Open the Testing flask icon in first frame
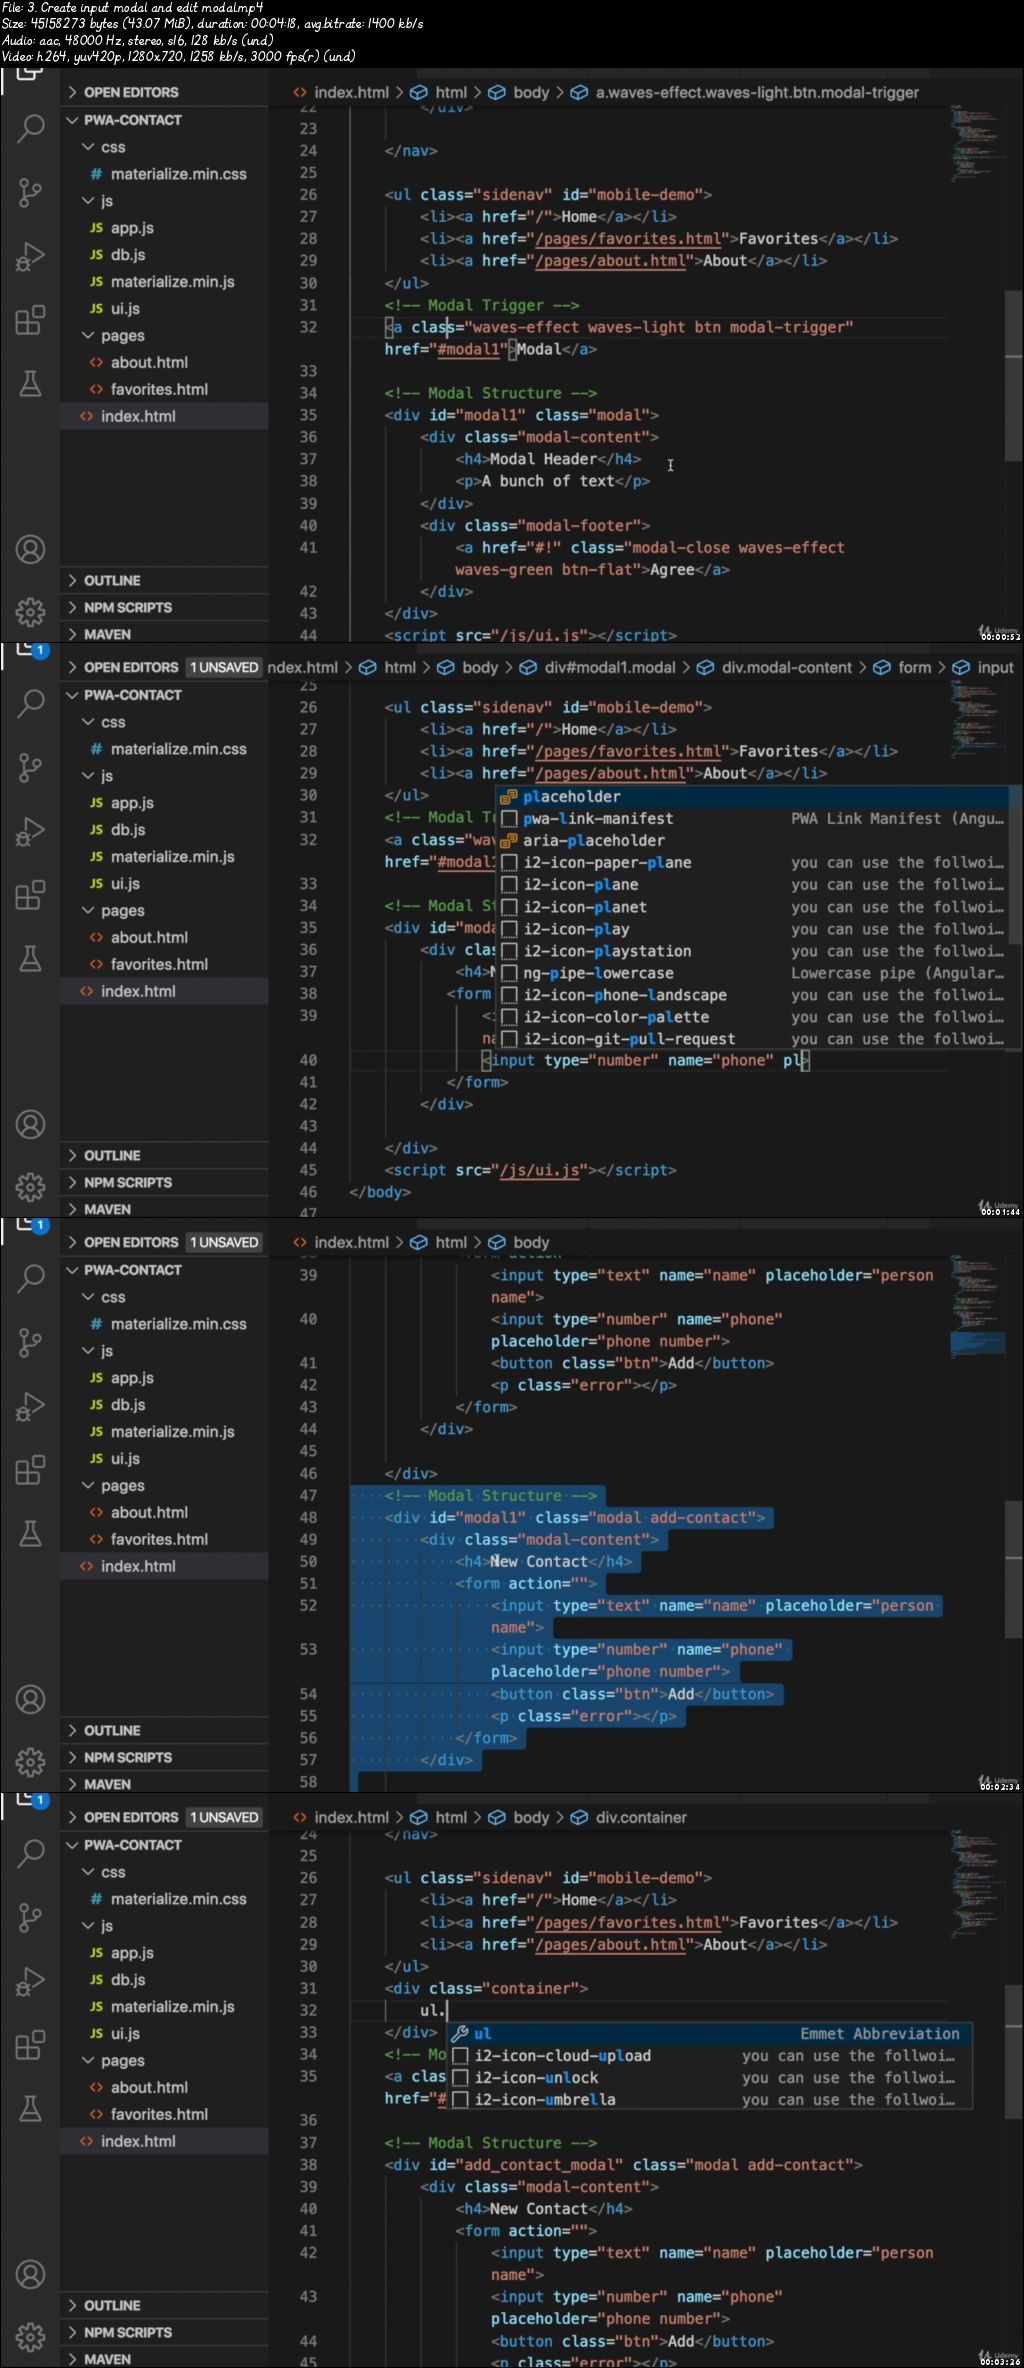The image size is (1024, 2368). tap(31, 383)
